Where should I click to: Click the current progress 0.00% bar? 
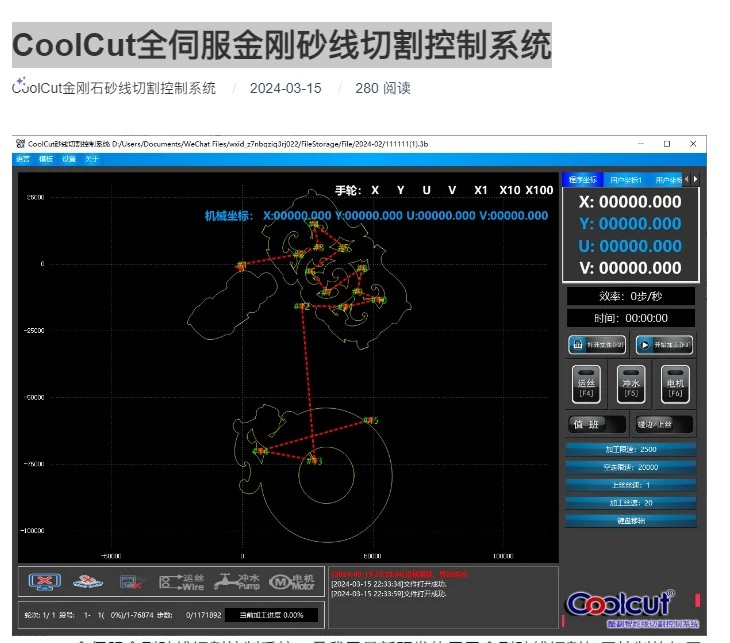[x=271, y=615]
